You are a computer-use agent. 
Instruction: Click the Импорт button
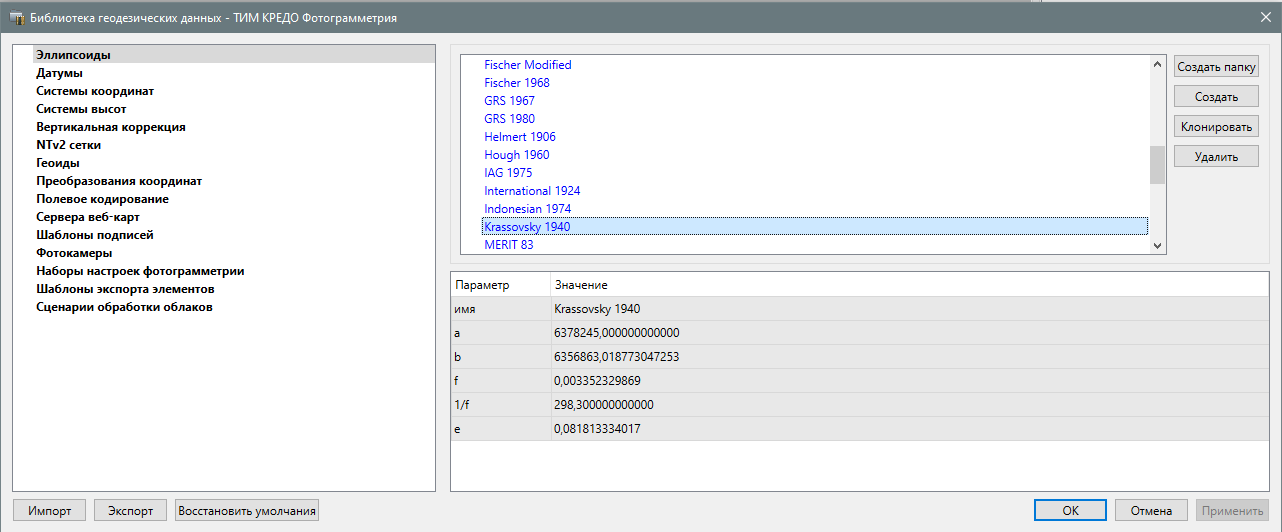pyautogui.click(x=50, y=510)
